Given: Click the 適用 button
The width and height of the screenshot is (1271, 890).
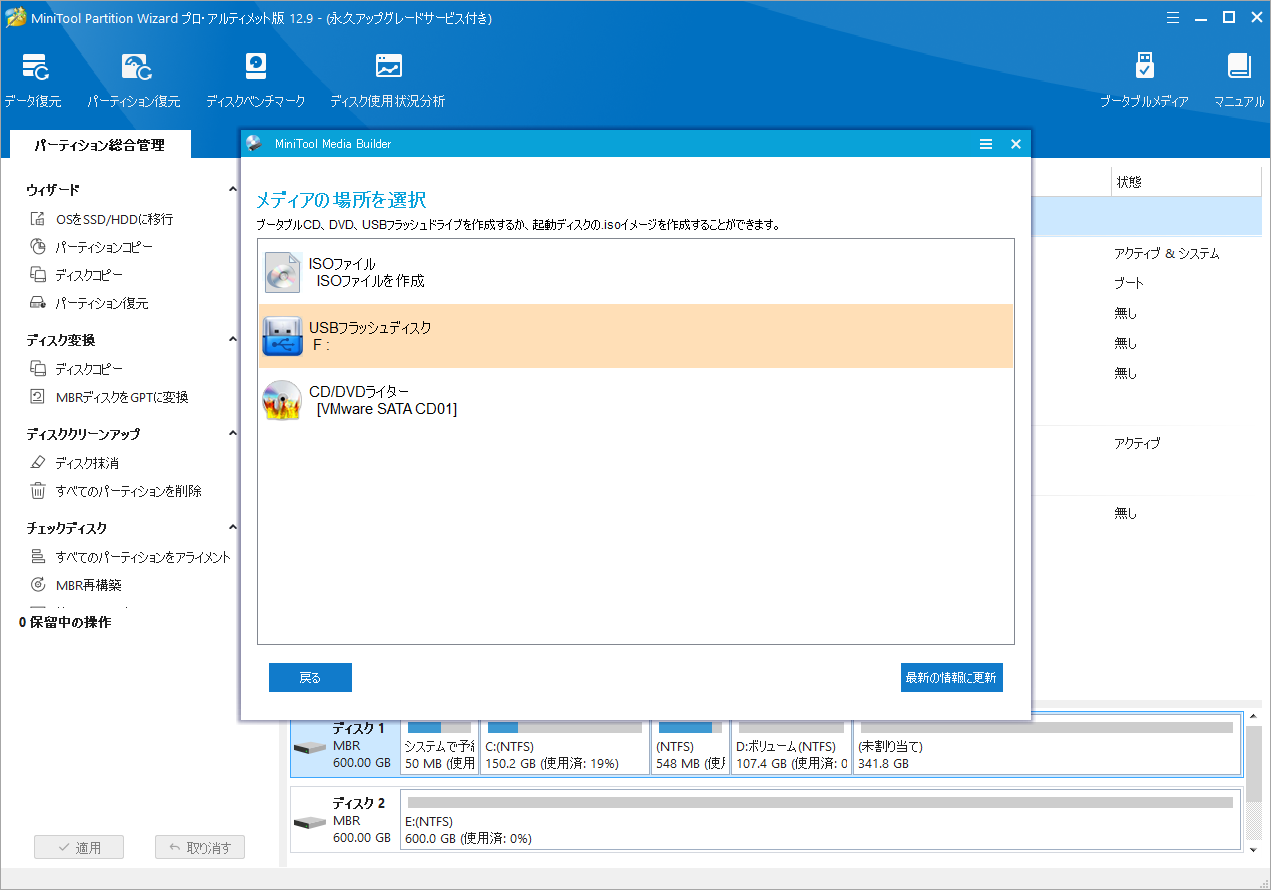Looking at the screenshot, I should 79,847.
